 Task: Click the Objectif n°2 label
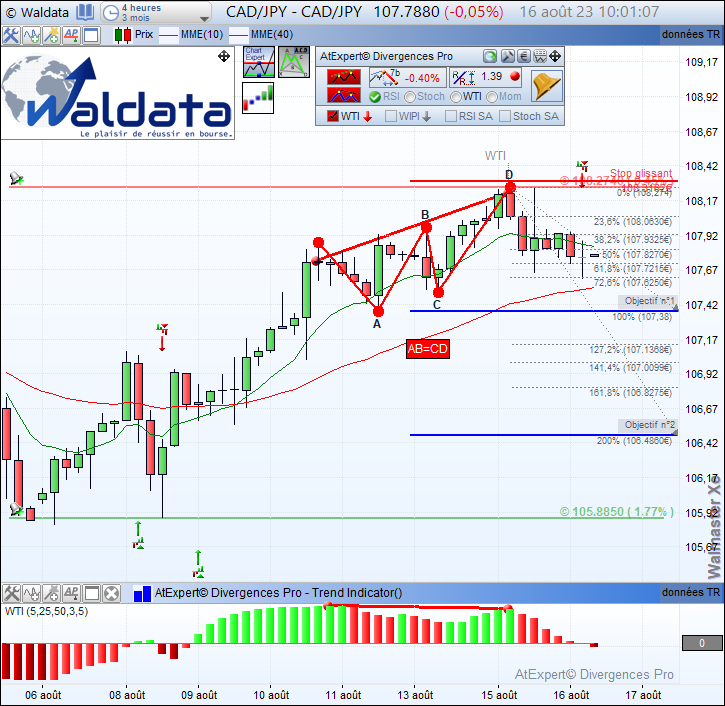coord(648,425)
